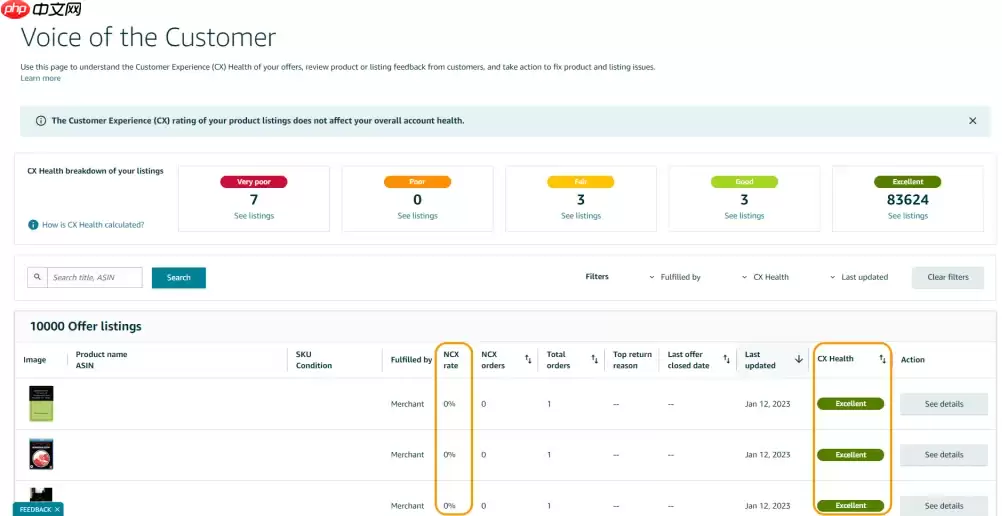Sort listings by CX Health arrows
This screenshot has width=1002, height=516.
point(882,359)
